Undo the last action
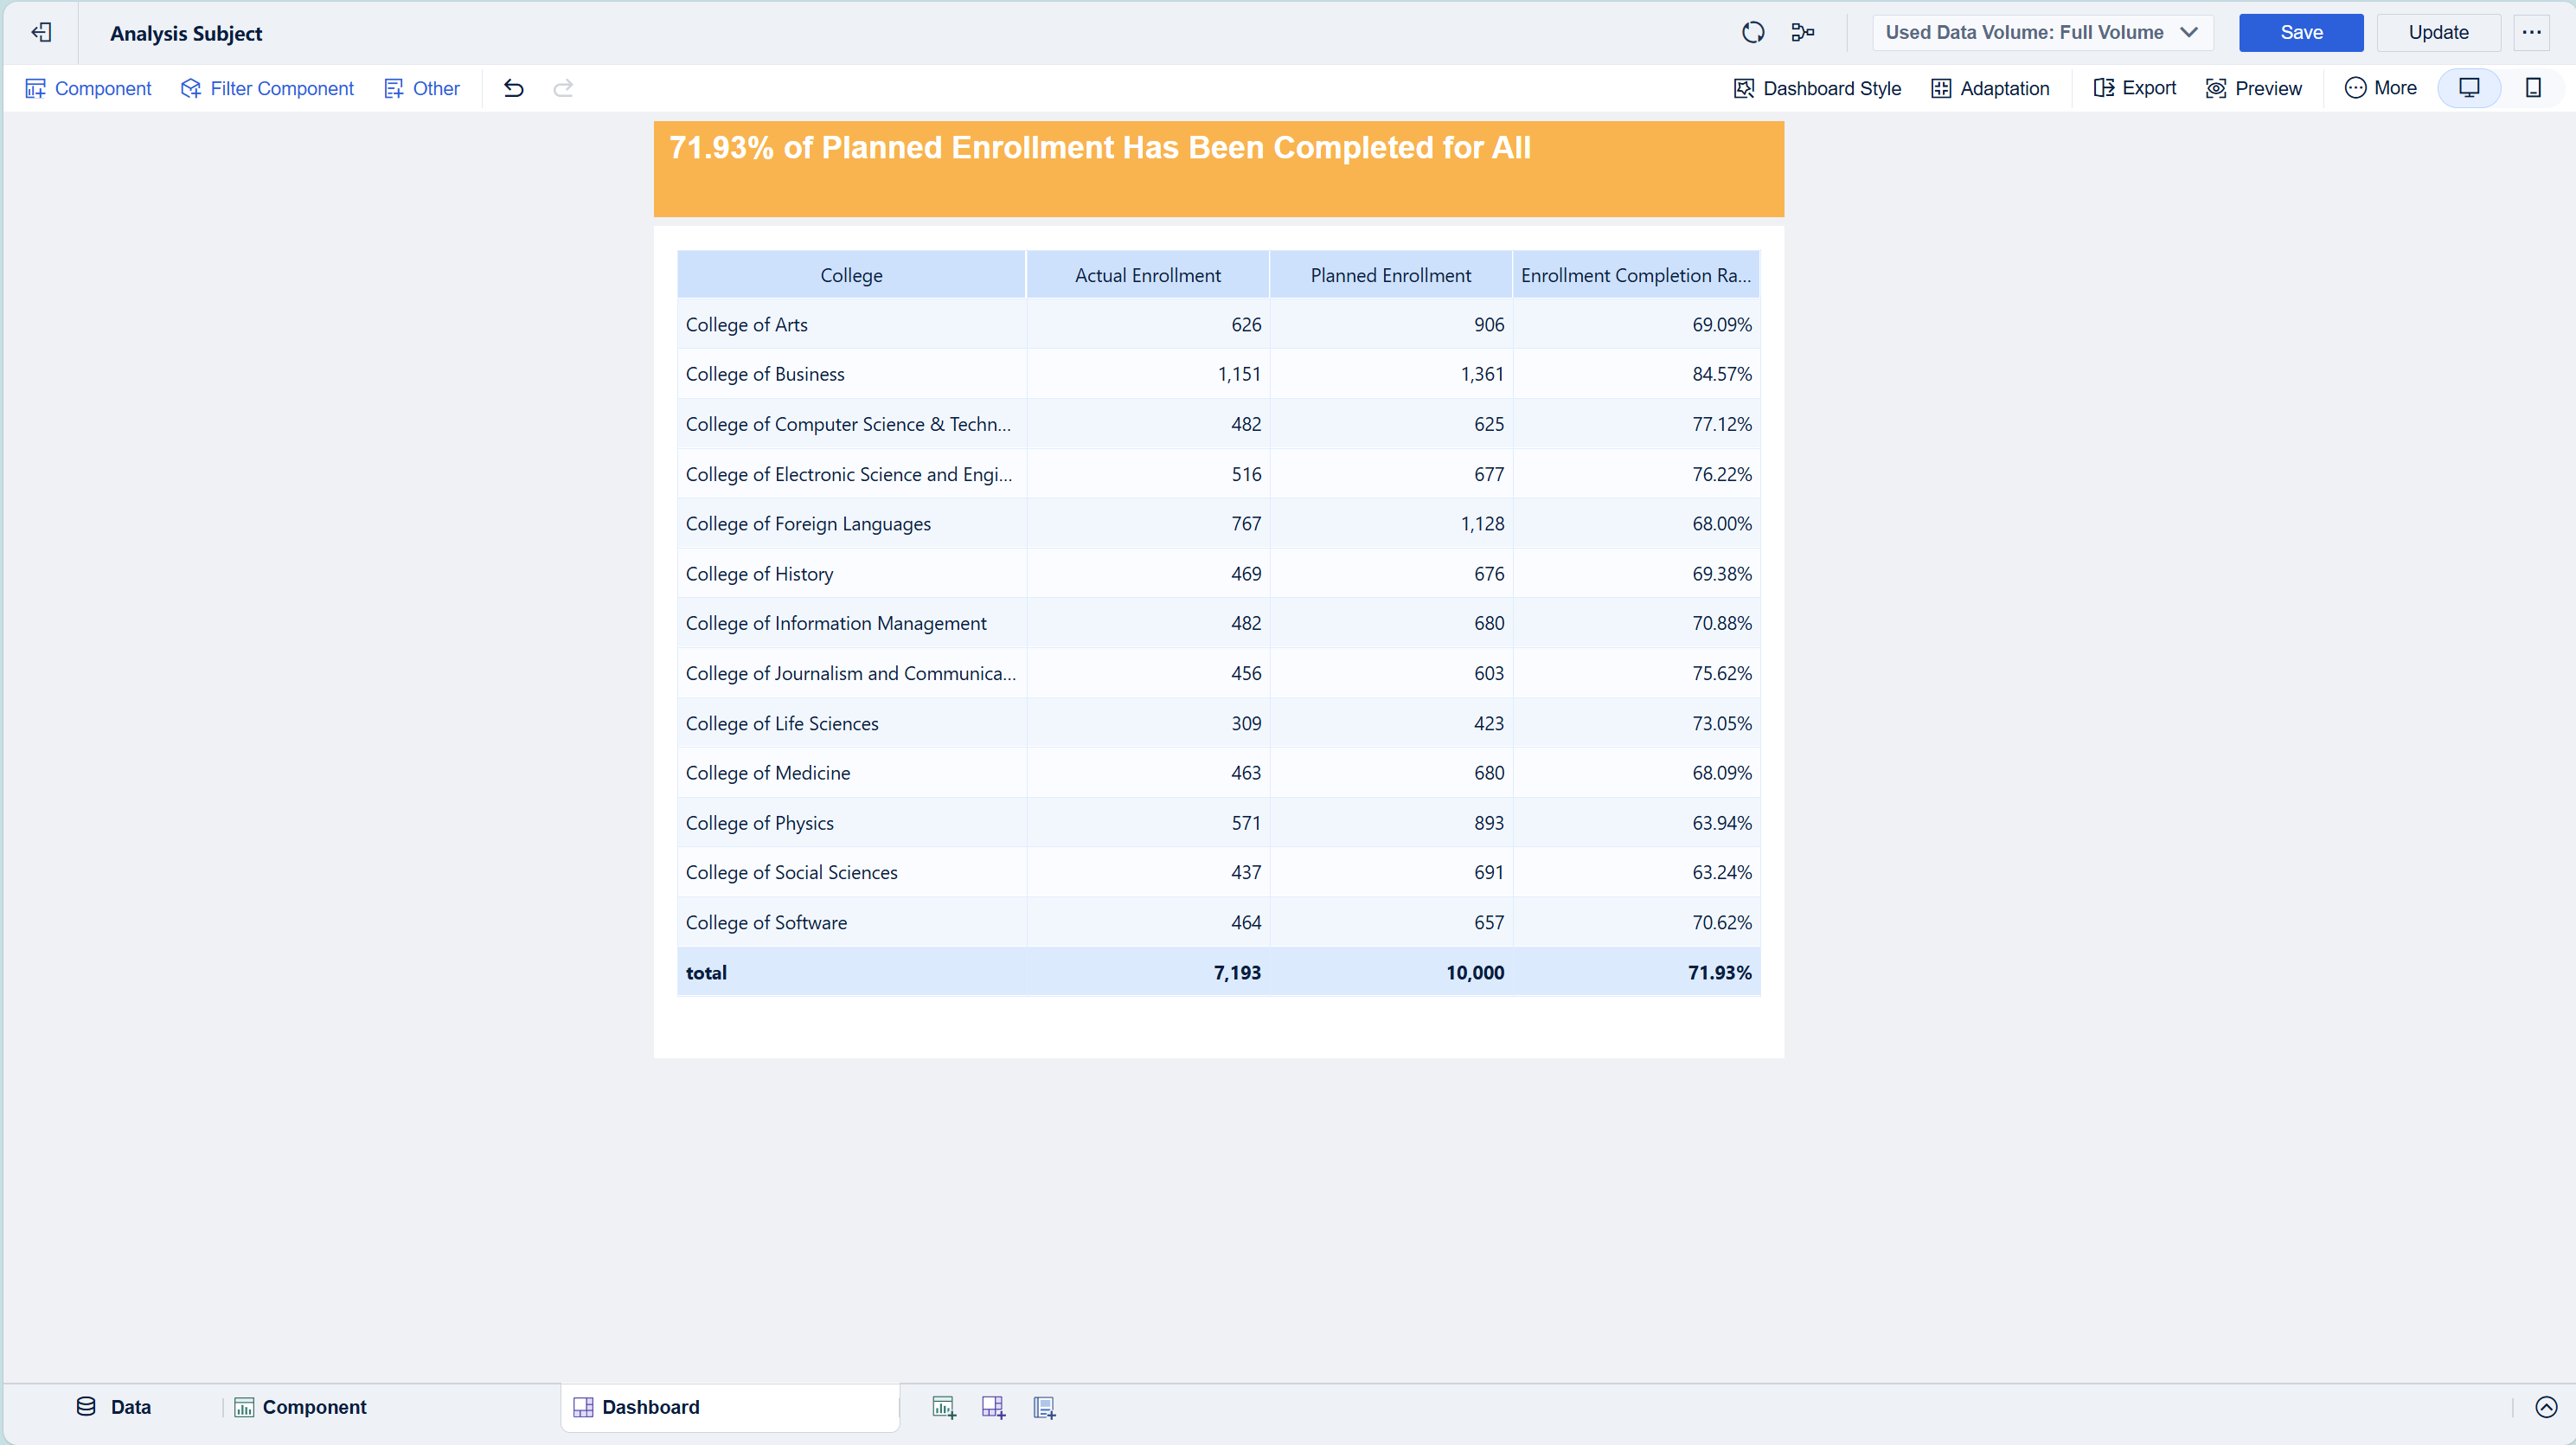Viewport: 2576px width, 1445px height. [513, 88]
